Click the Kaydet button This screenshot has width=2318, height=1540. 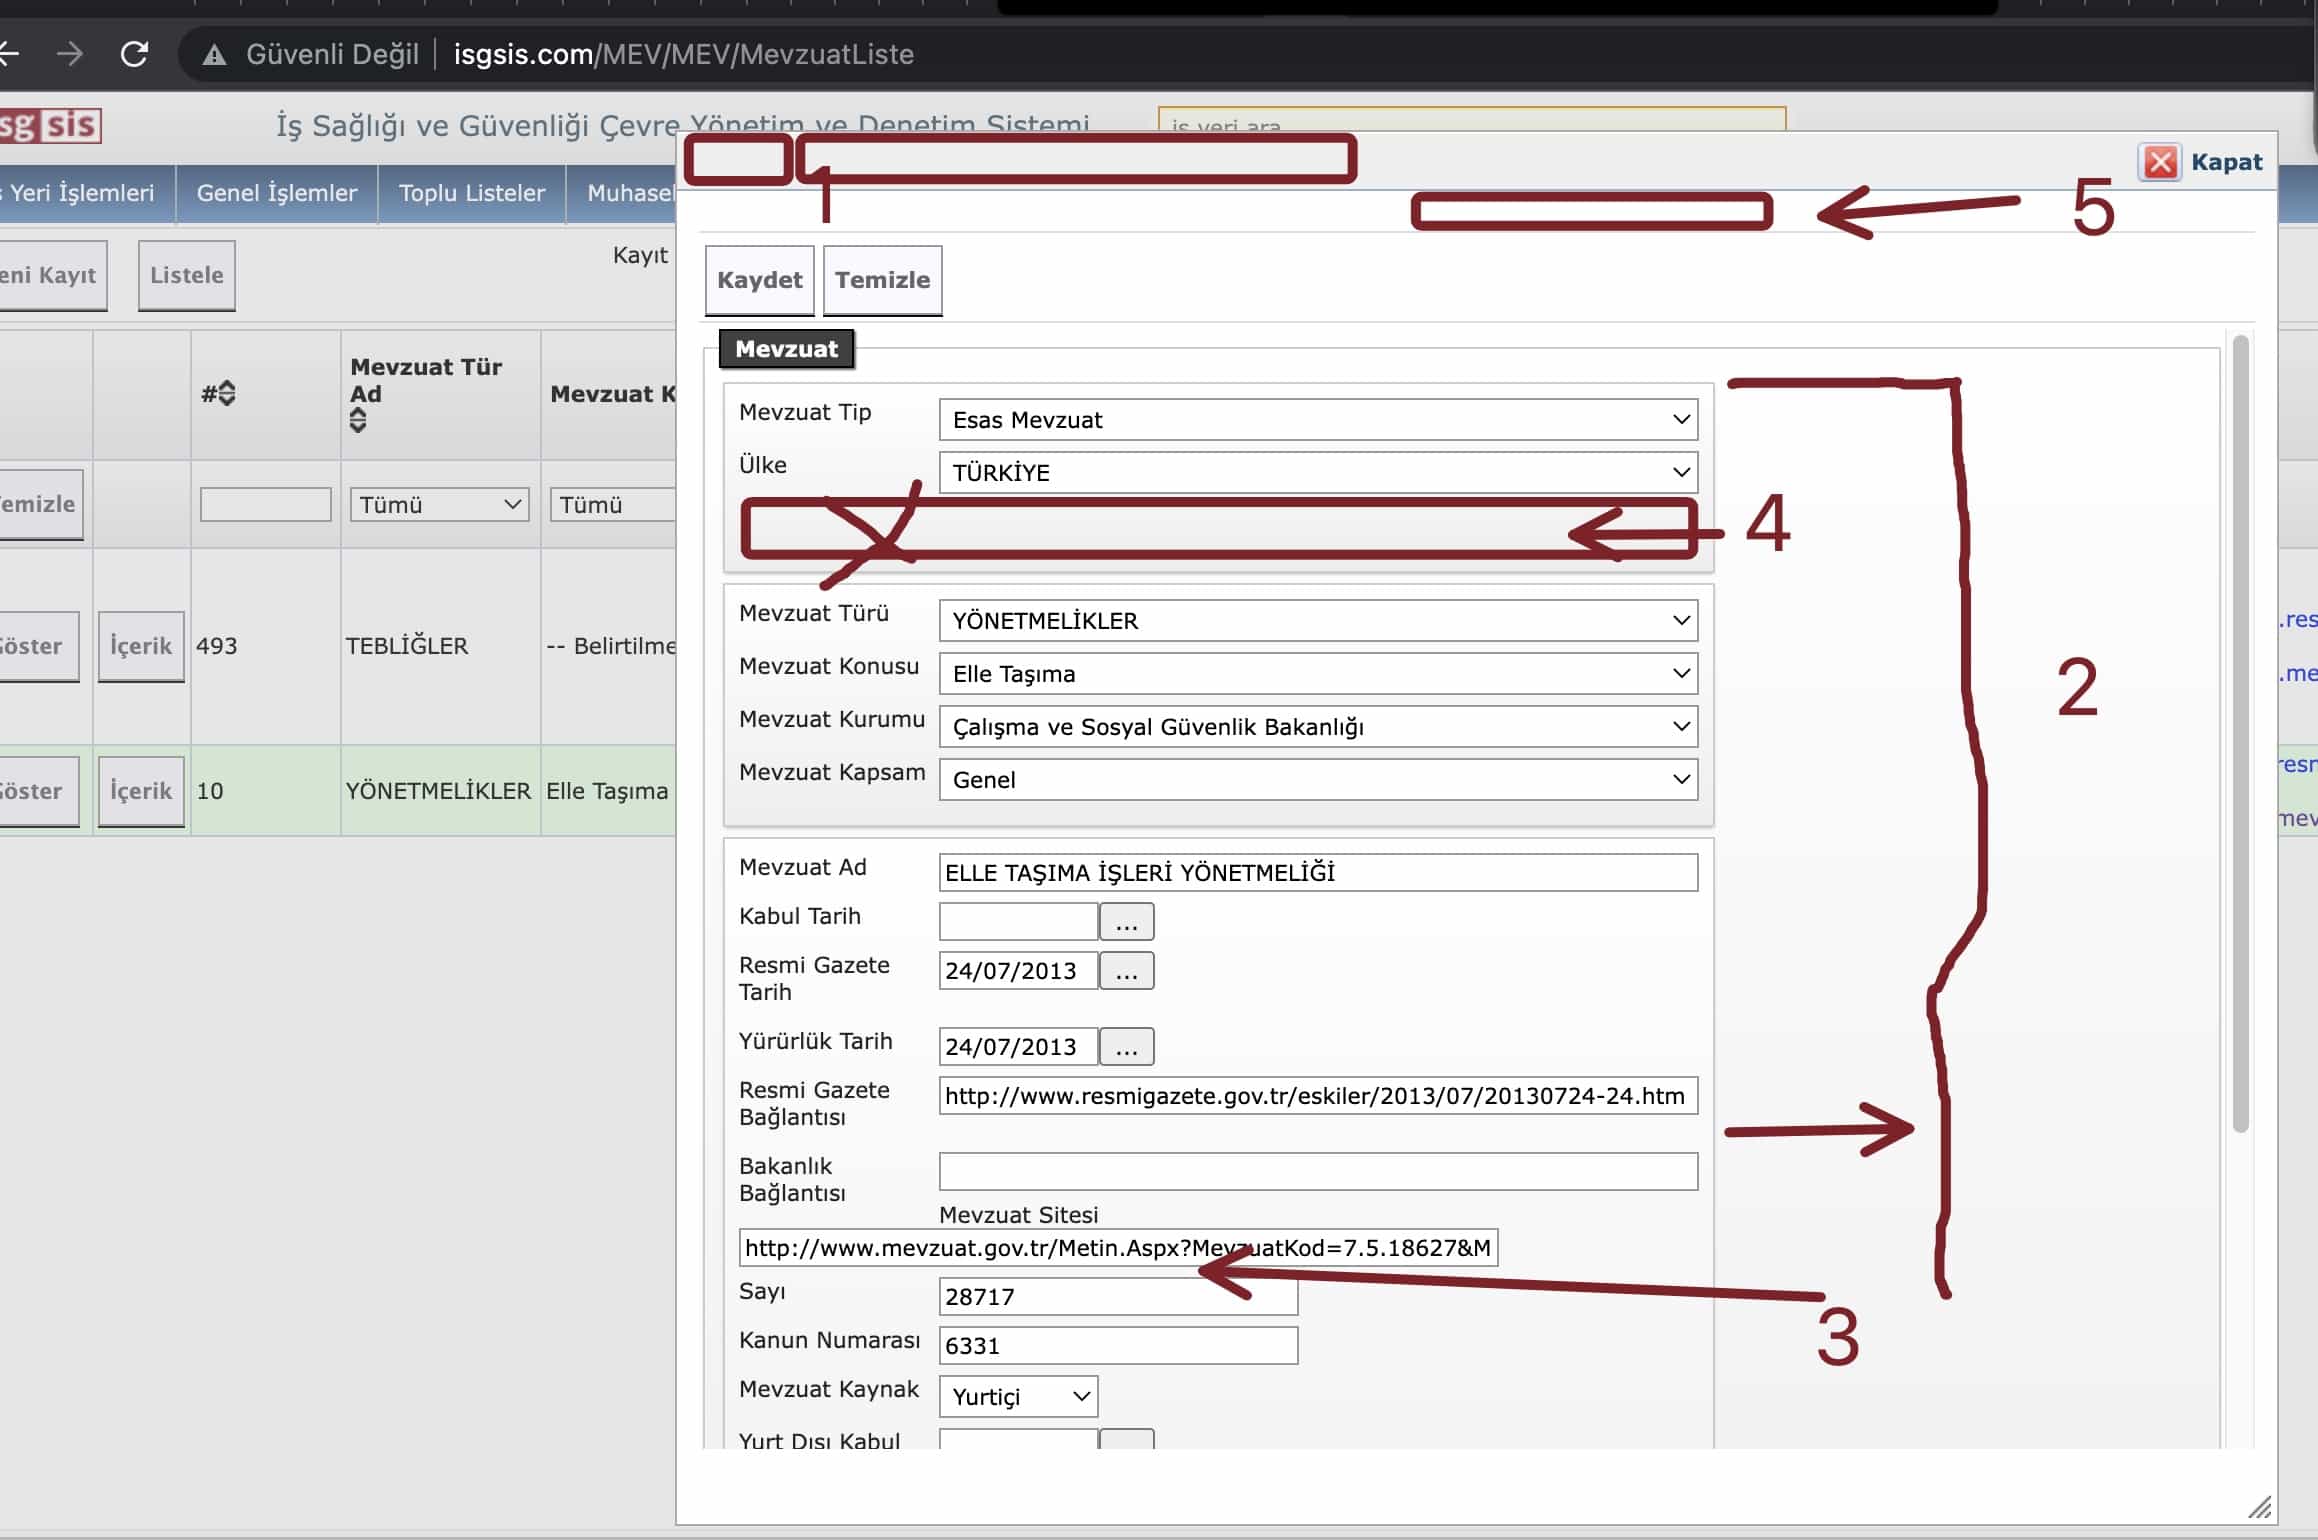(x=759, y=280)
